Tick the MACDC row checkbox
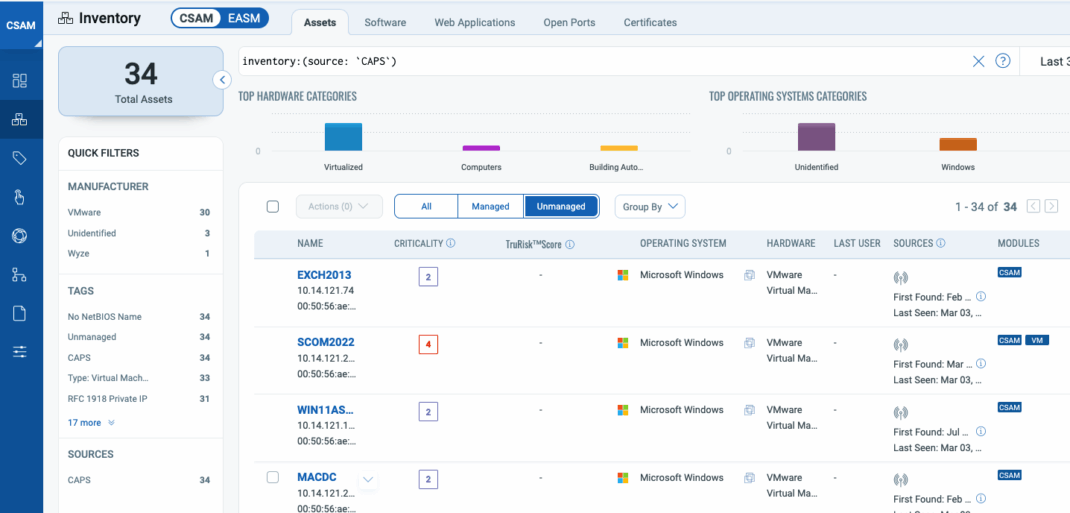The width and height of the screenshot is (1070, 513). [x=273, y=478]
